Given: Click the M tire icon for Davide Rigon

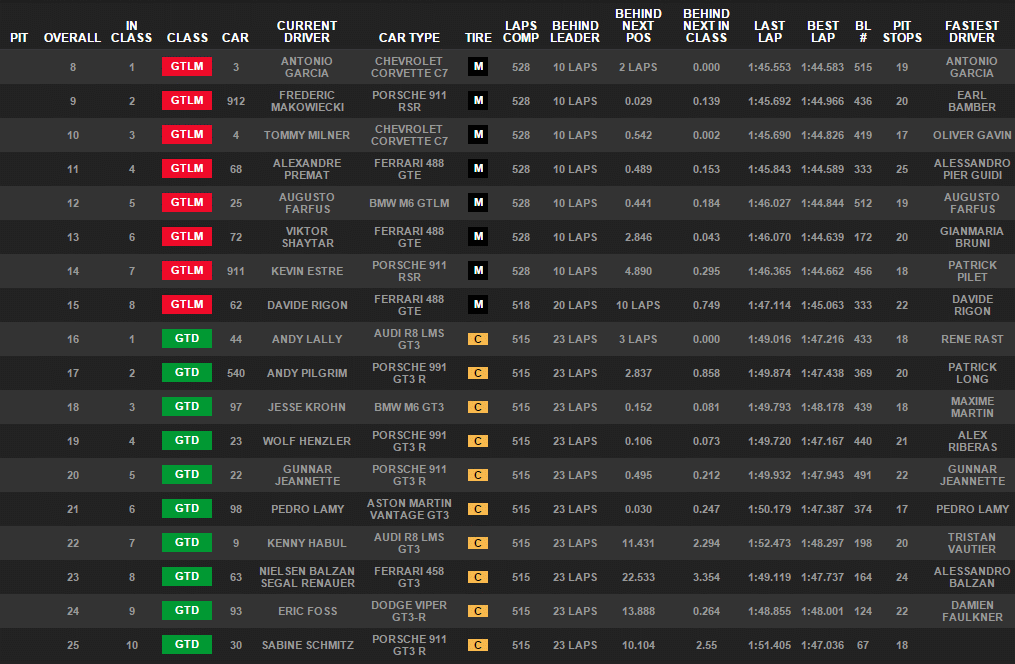Looking at the screenshot, I should [x=478, y=305].
